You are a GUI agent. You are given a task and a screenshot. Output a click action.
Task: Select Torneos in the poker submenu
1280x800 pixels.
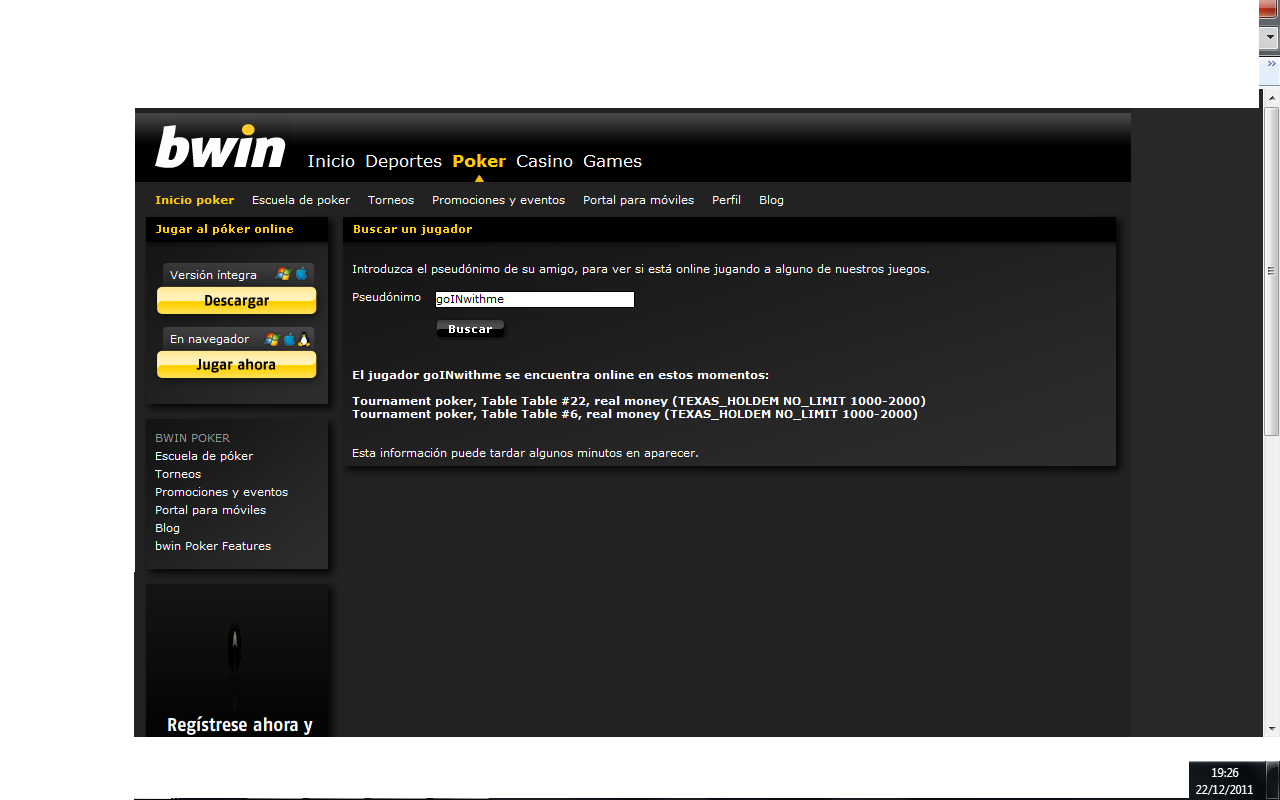click(x=391, y=200)
